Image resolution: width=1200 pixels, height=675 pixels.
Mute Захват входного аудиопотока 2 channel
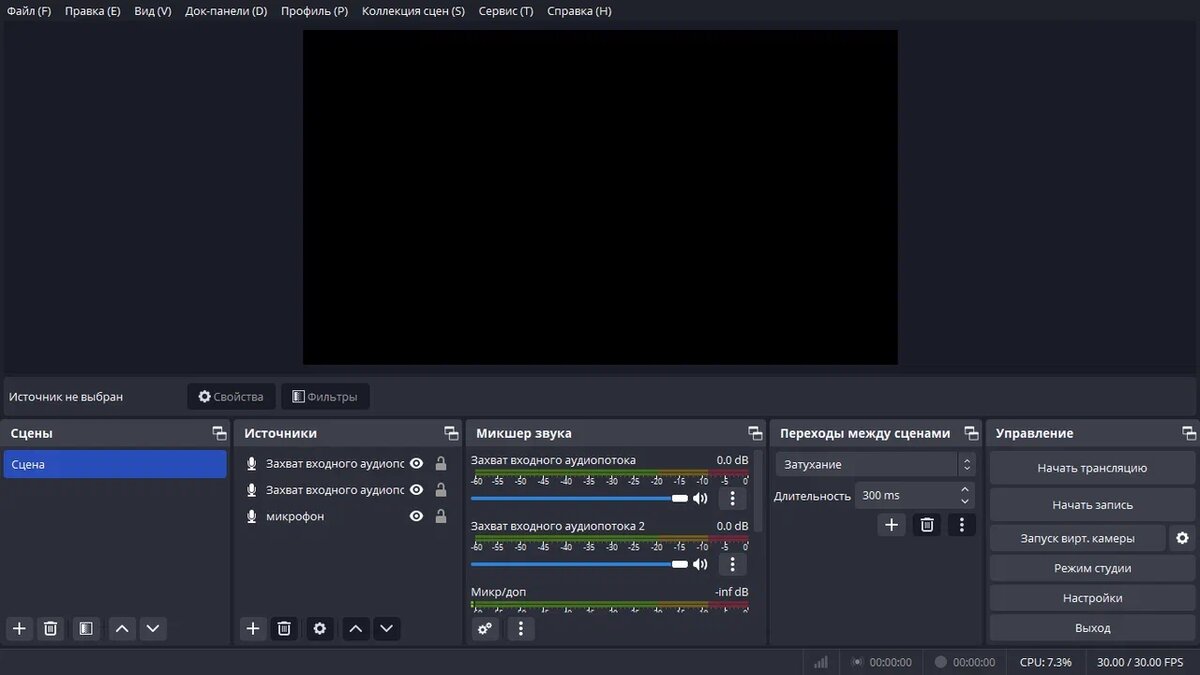(700, 564)
